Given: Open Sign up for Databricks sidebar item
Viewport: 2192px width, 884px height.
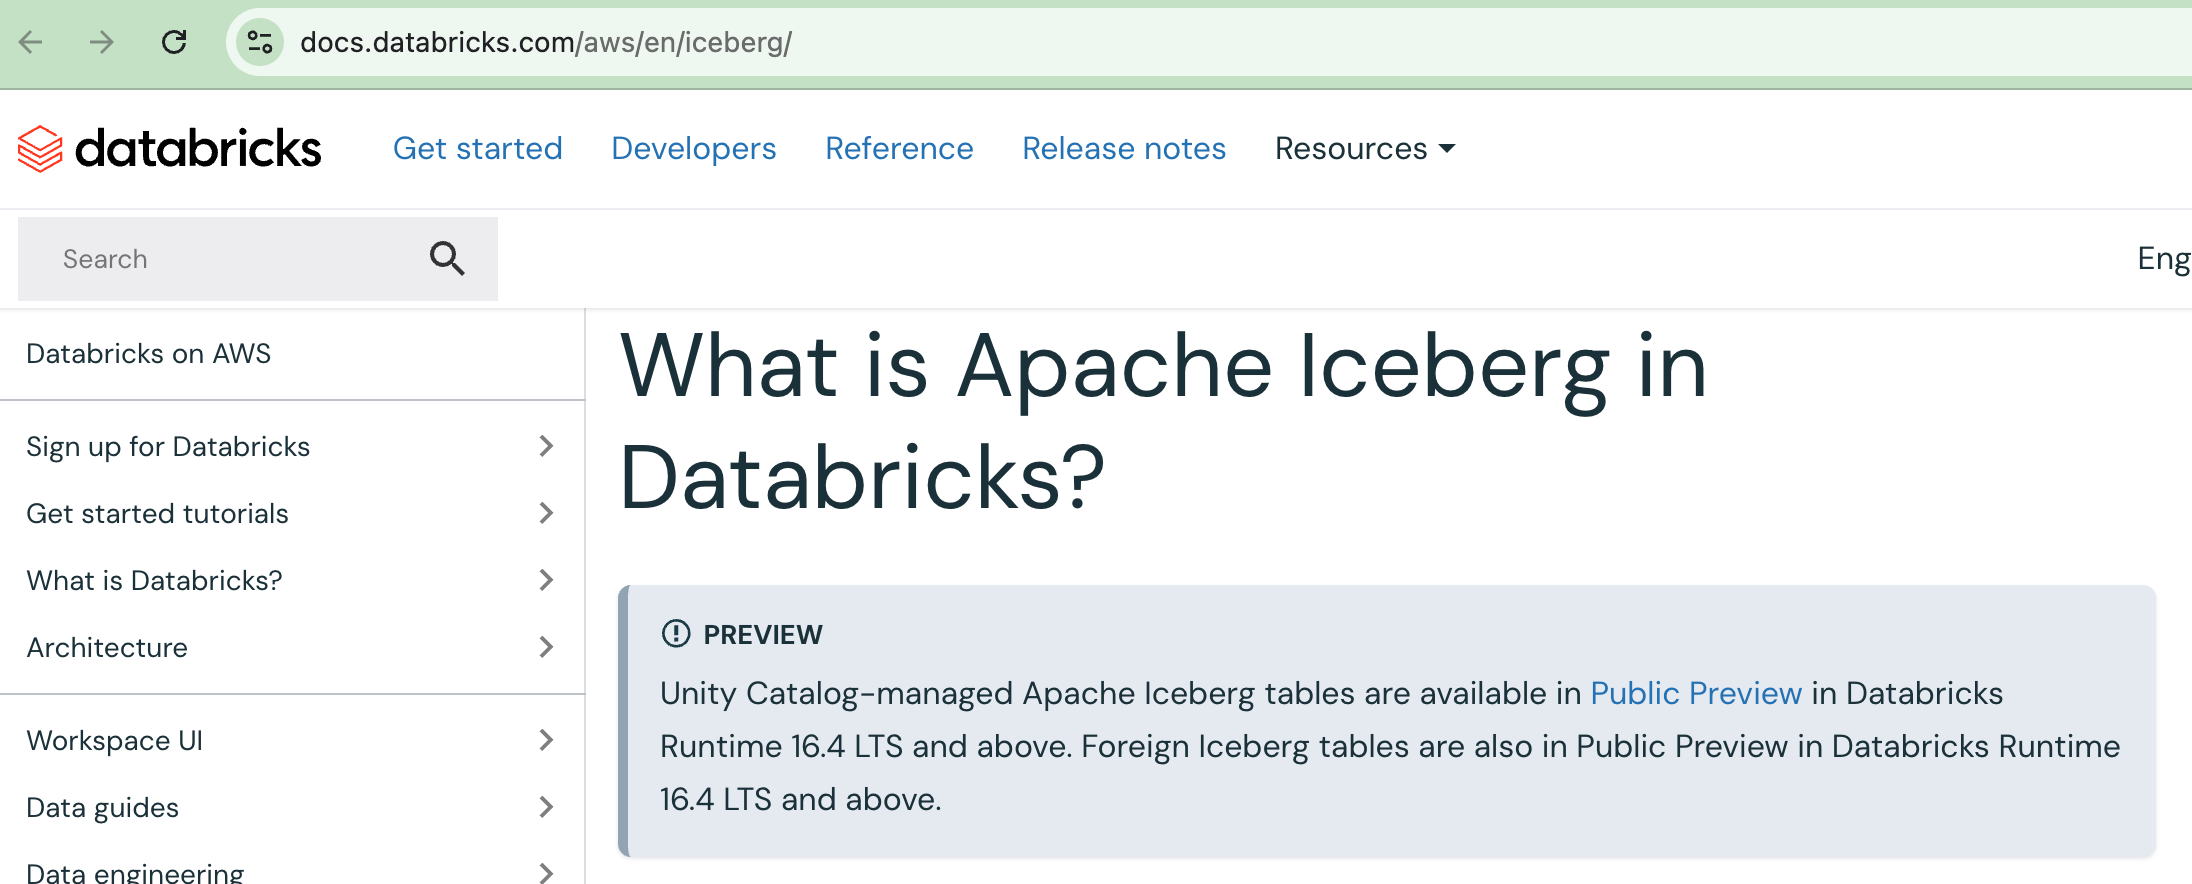Looking at the screenshot, I should pos(168,447).
